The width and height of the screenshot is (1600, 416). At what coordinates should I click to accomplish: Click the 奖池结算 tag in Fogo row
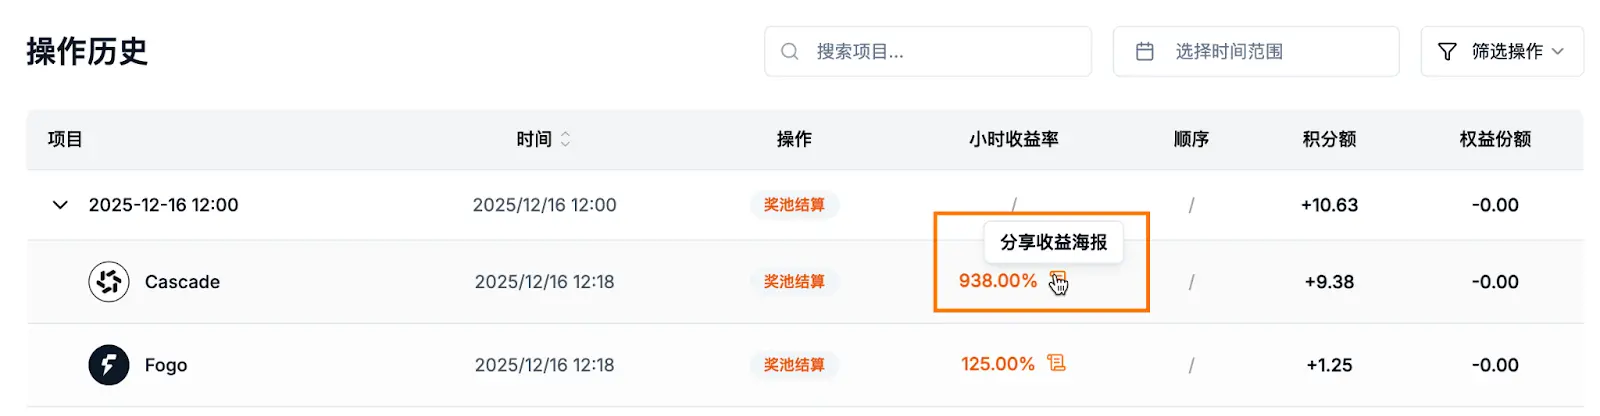[x=794, y=365]
